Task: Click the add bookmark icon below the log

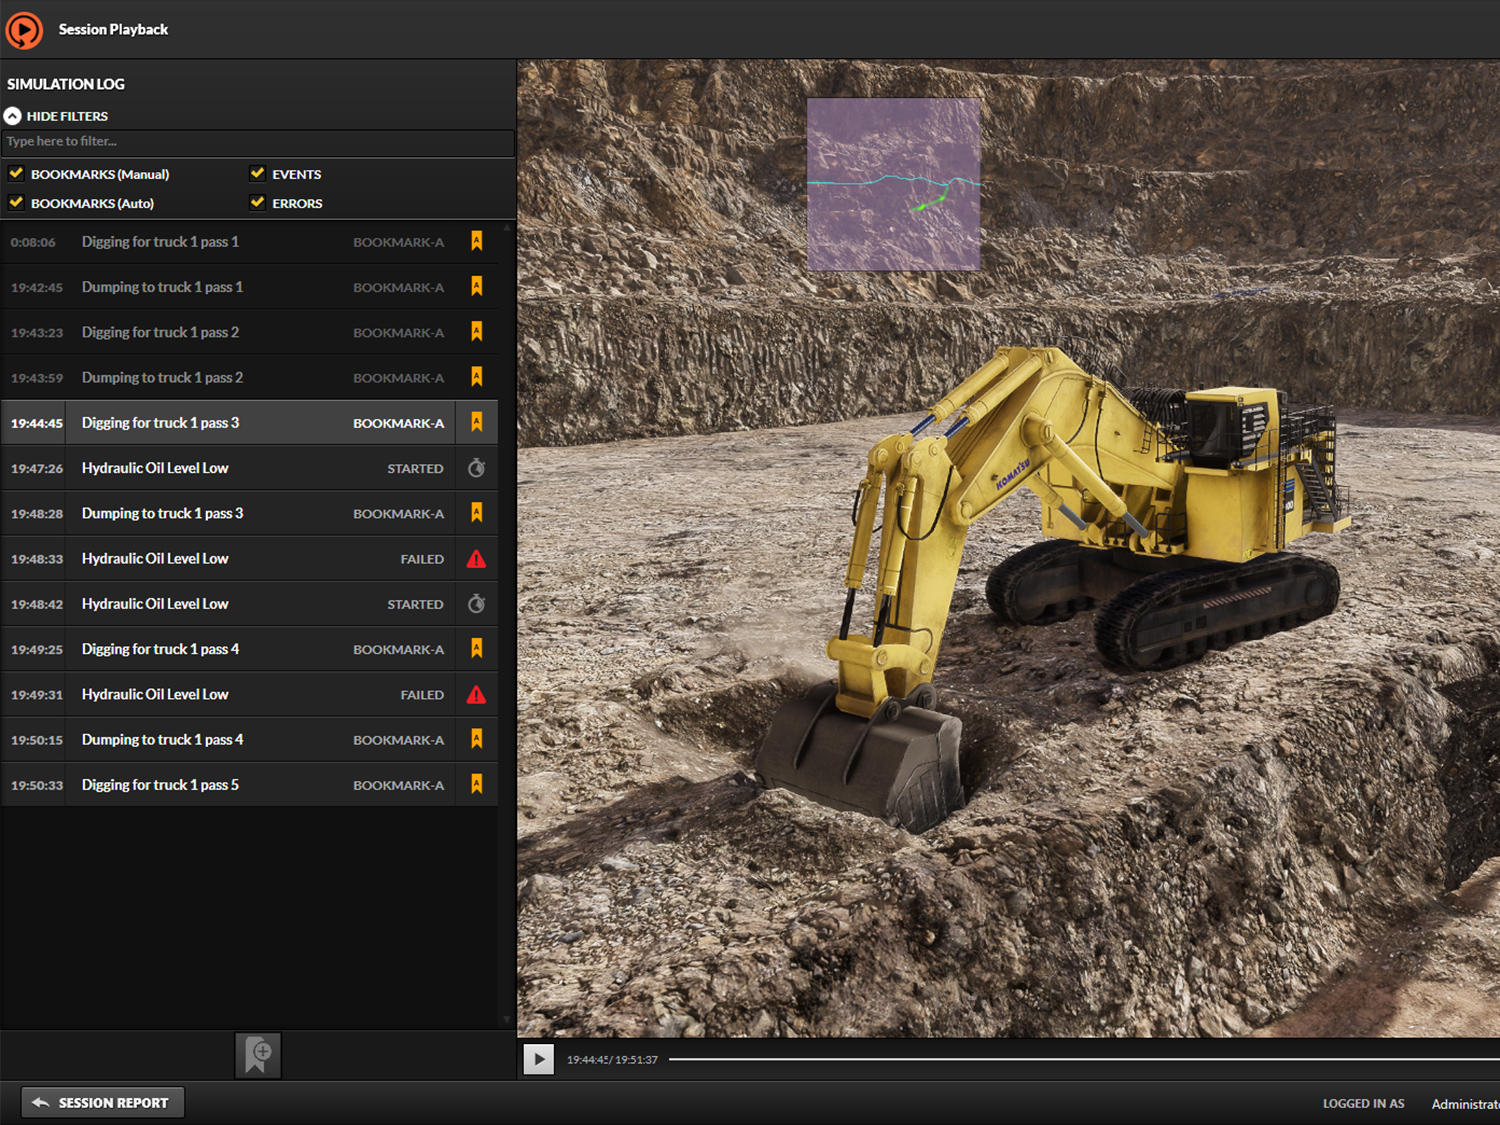Action: point(258,1054)
